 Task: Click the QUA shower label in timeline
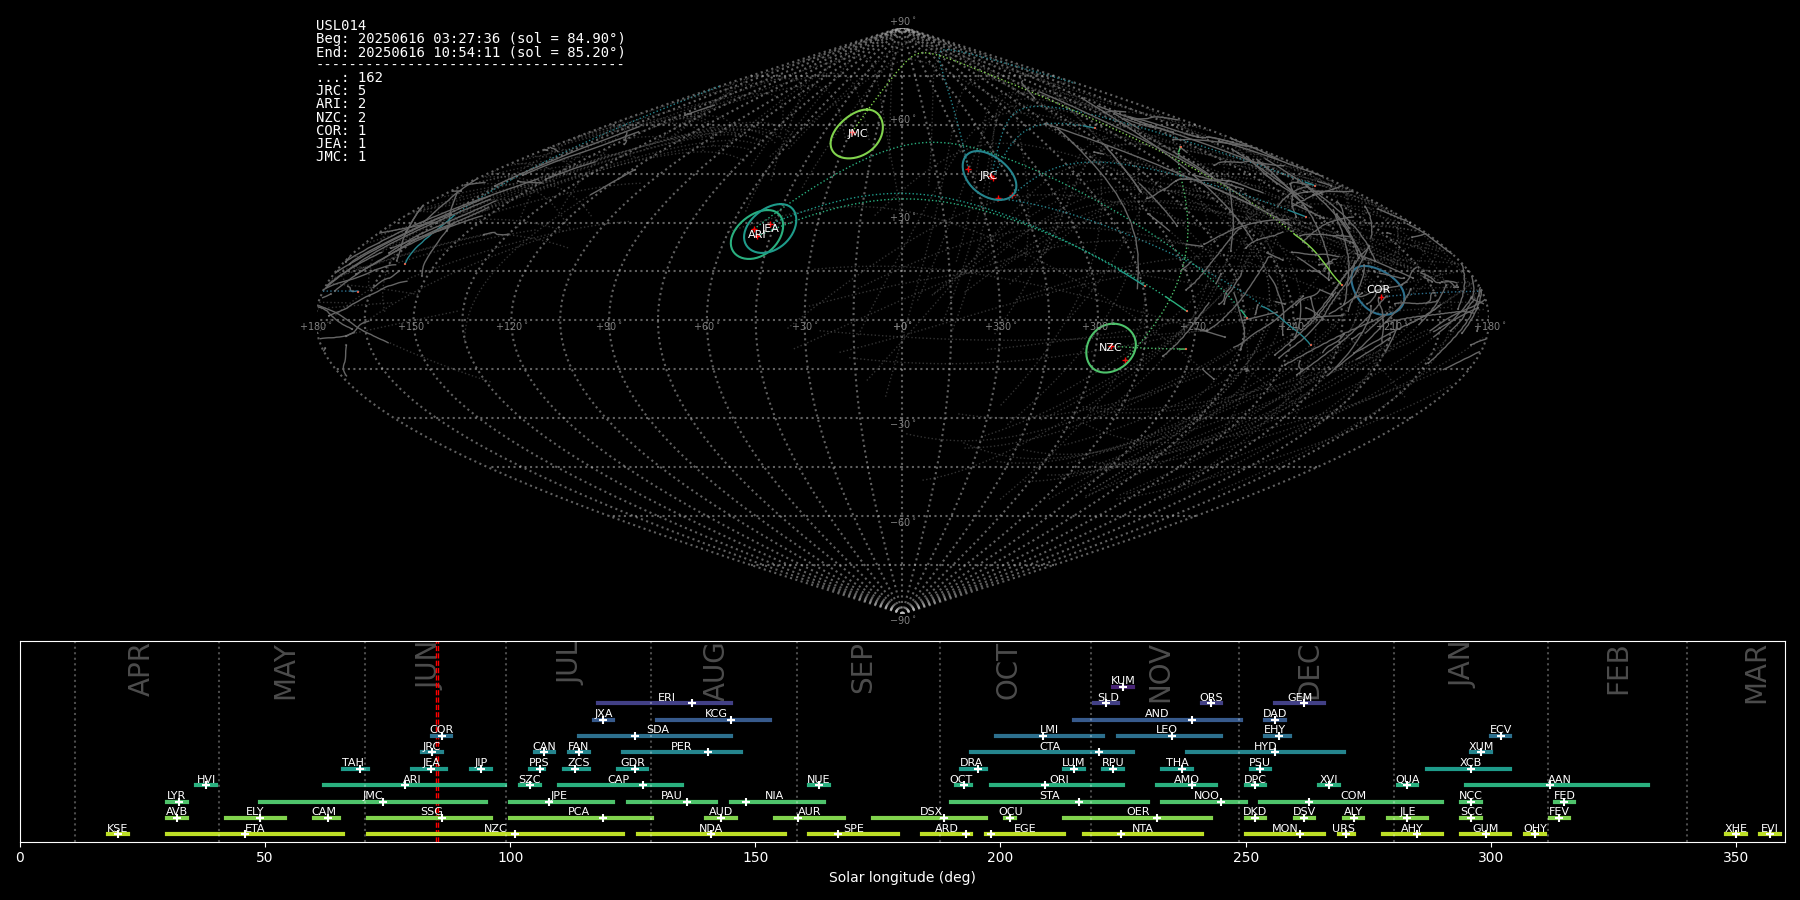pyautogui.click(x=1407, y=779)
